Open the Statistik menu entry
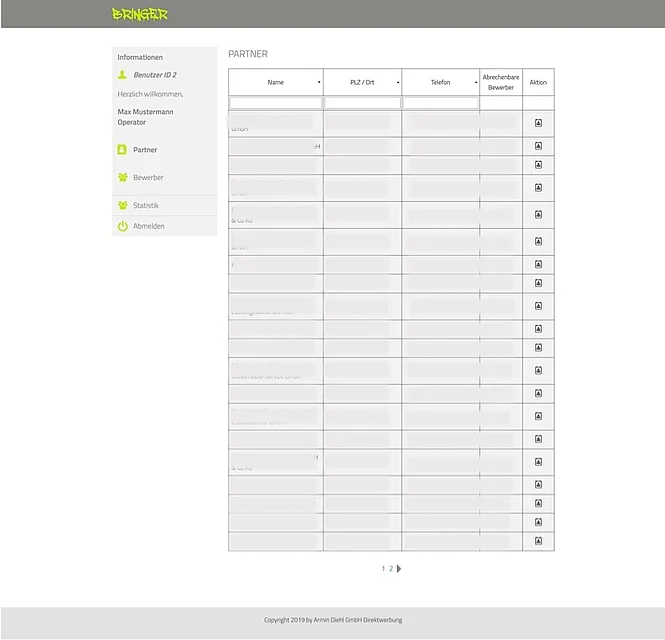 (x=146, y=206)
